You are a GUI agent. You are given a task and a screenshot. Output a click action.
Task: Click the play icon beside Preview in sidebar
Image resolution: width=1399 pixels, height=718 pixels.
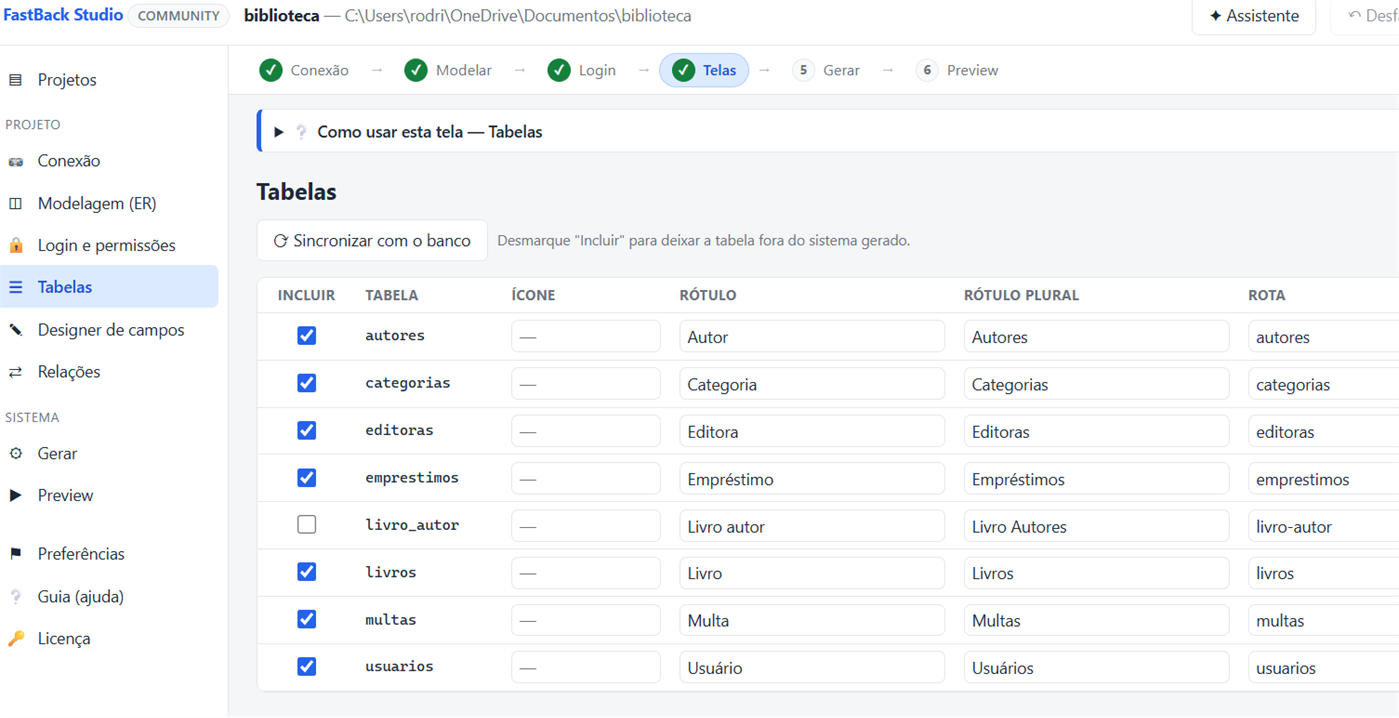pos(15,496)
